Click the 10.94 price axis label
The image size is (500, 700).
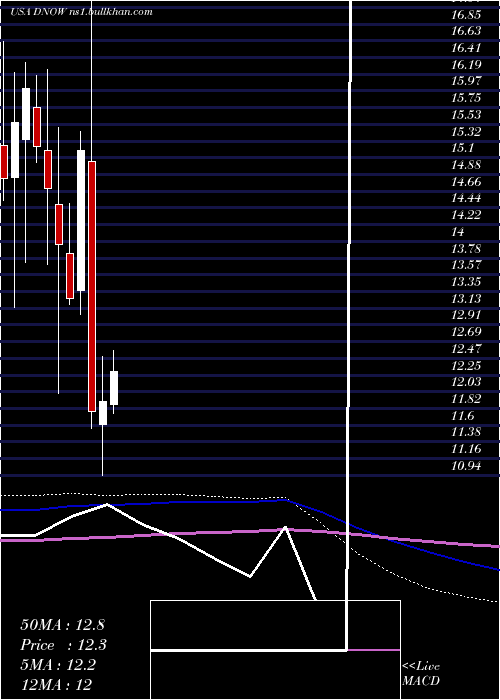coord(466,466)
